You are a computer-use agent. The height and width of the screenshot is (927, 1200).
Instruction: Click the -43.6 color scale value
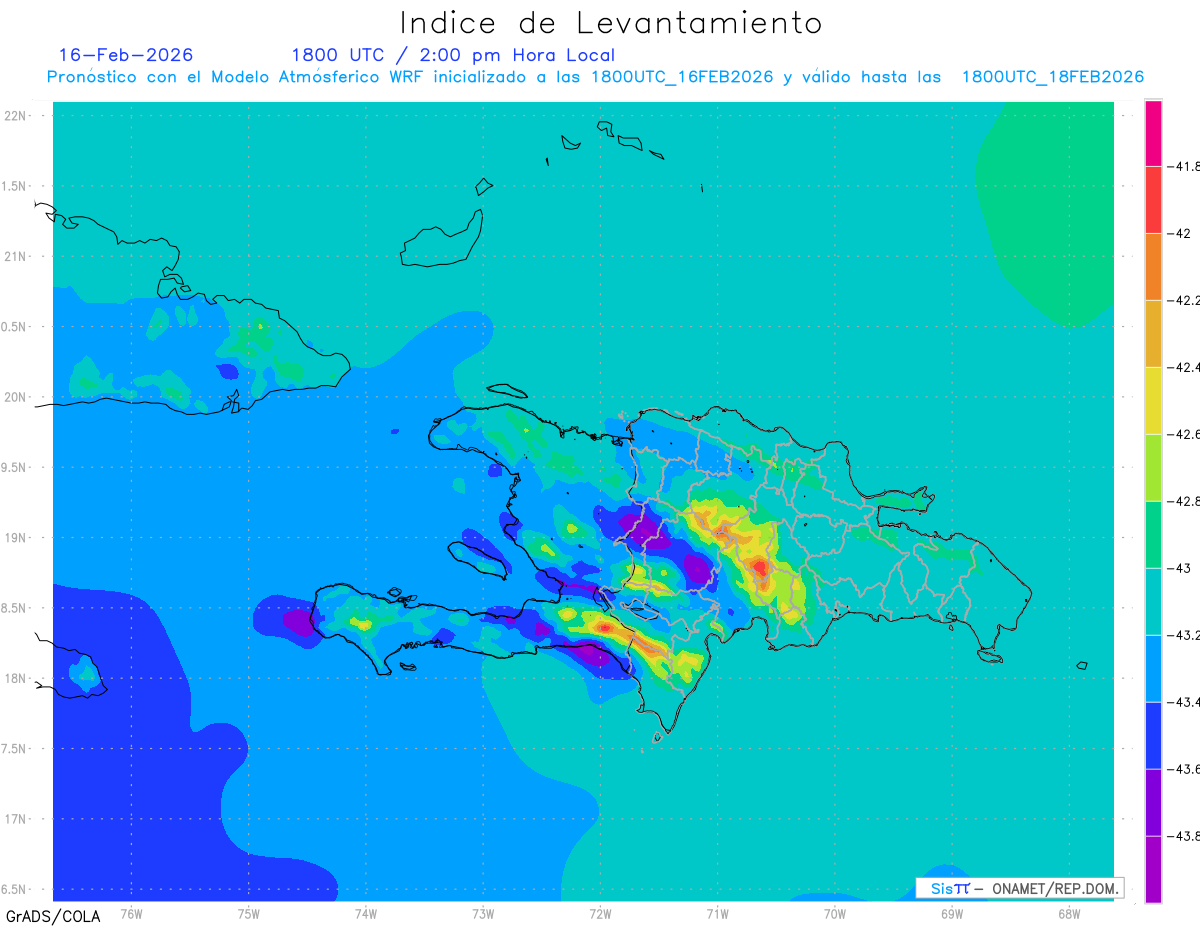pos(1183,769)
